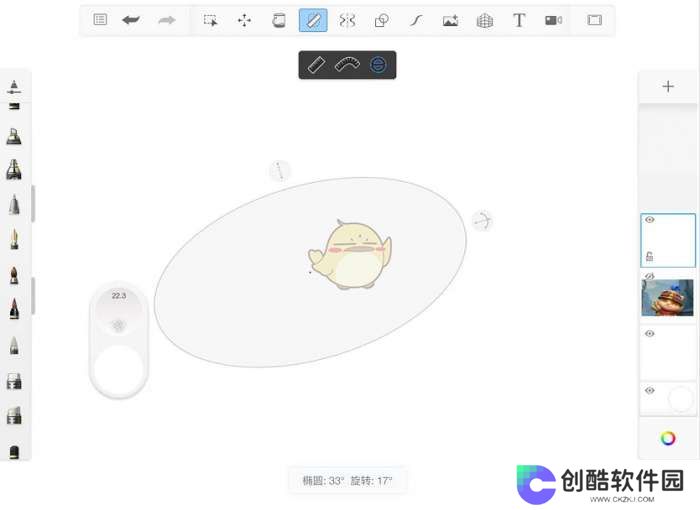Start time-lapse recording with camera icon
Screen dimensions: 700x510
(553, 20)
